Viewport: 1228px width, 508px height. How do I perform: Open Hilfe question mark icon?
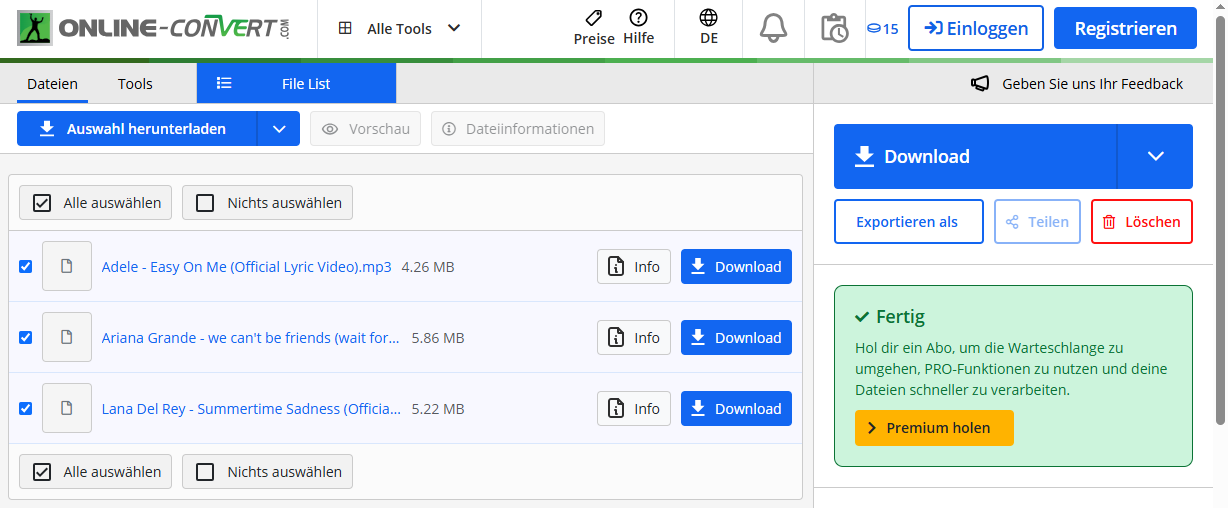coord(638,28)
